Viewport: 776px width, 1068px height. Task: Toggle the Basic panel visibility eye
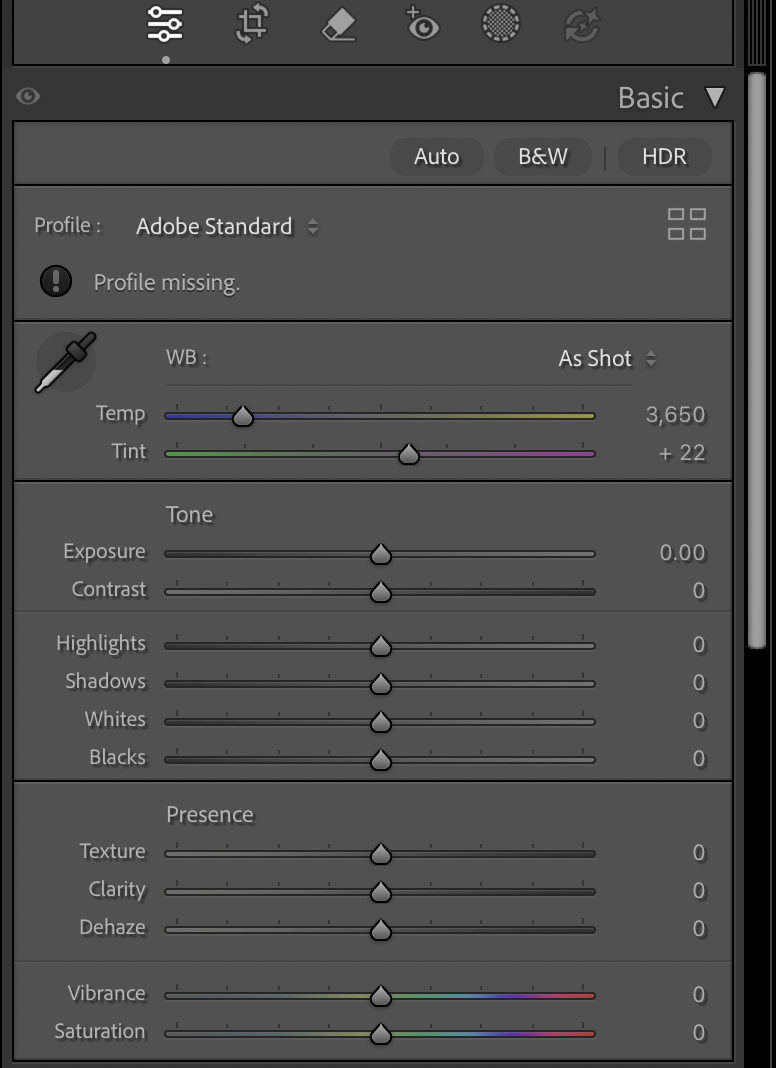28,96
